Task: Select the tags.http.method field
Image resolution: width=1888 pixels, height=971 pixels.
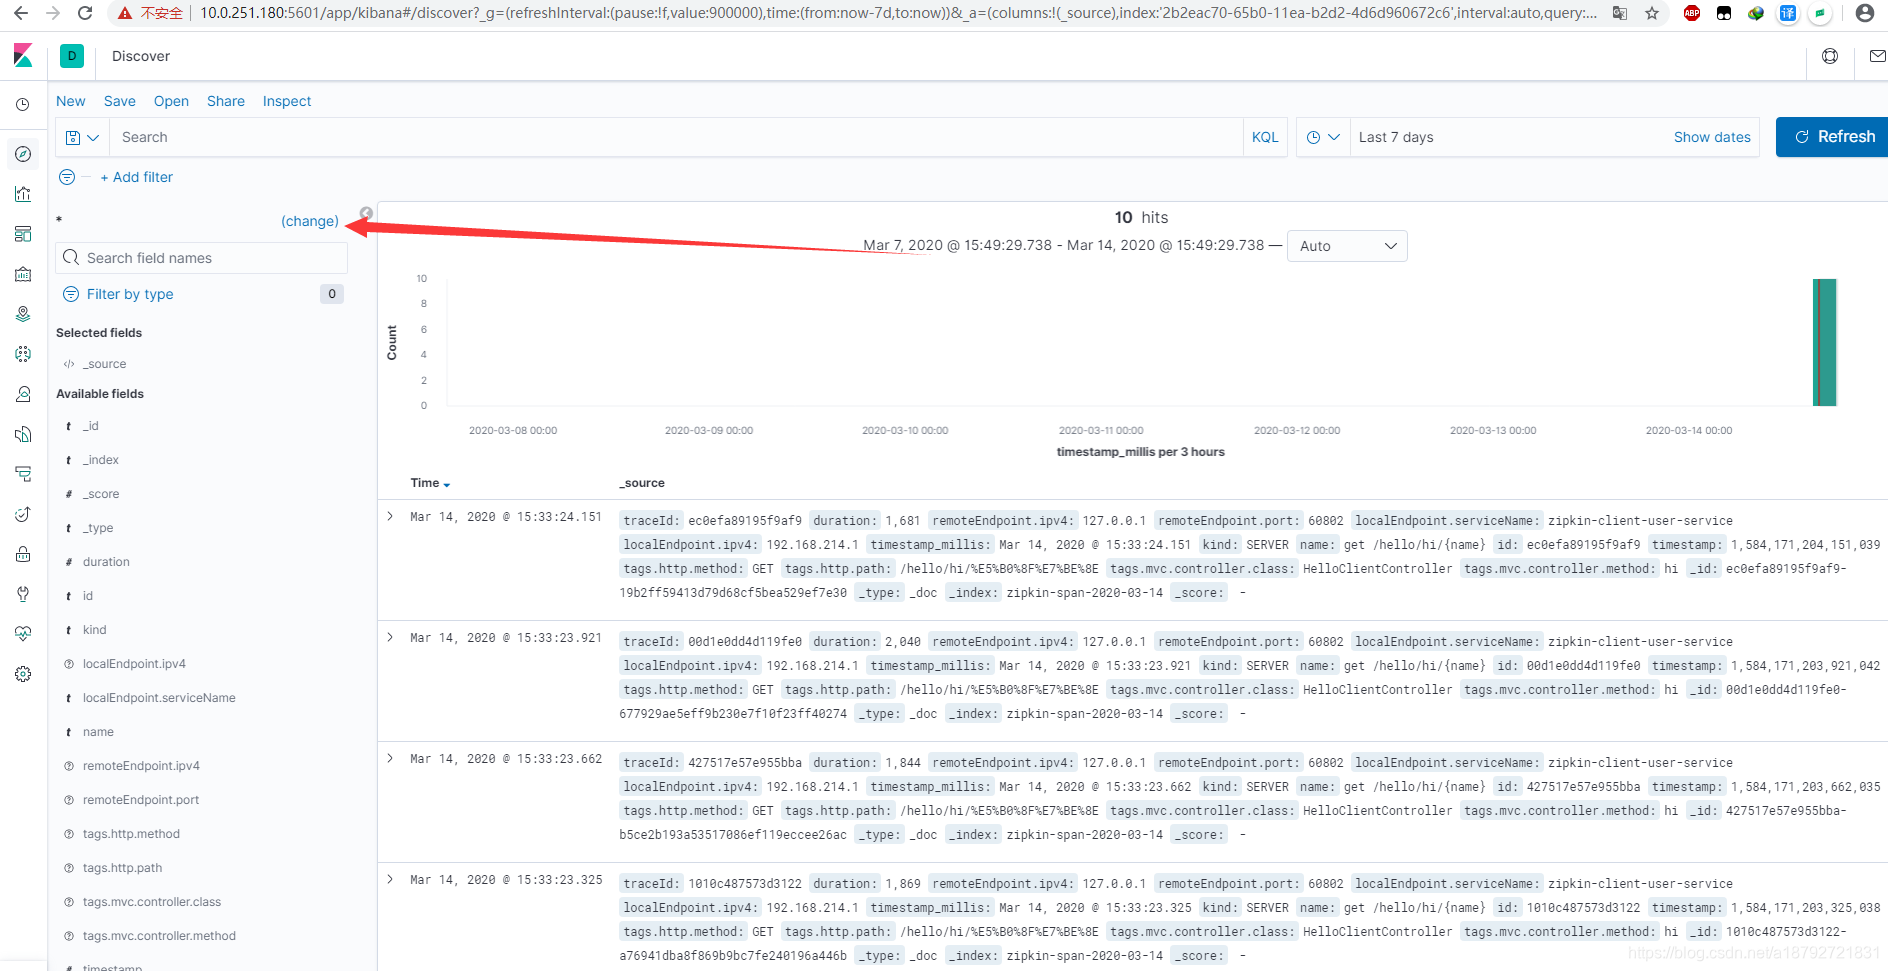Action: click(131, 834)
